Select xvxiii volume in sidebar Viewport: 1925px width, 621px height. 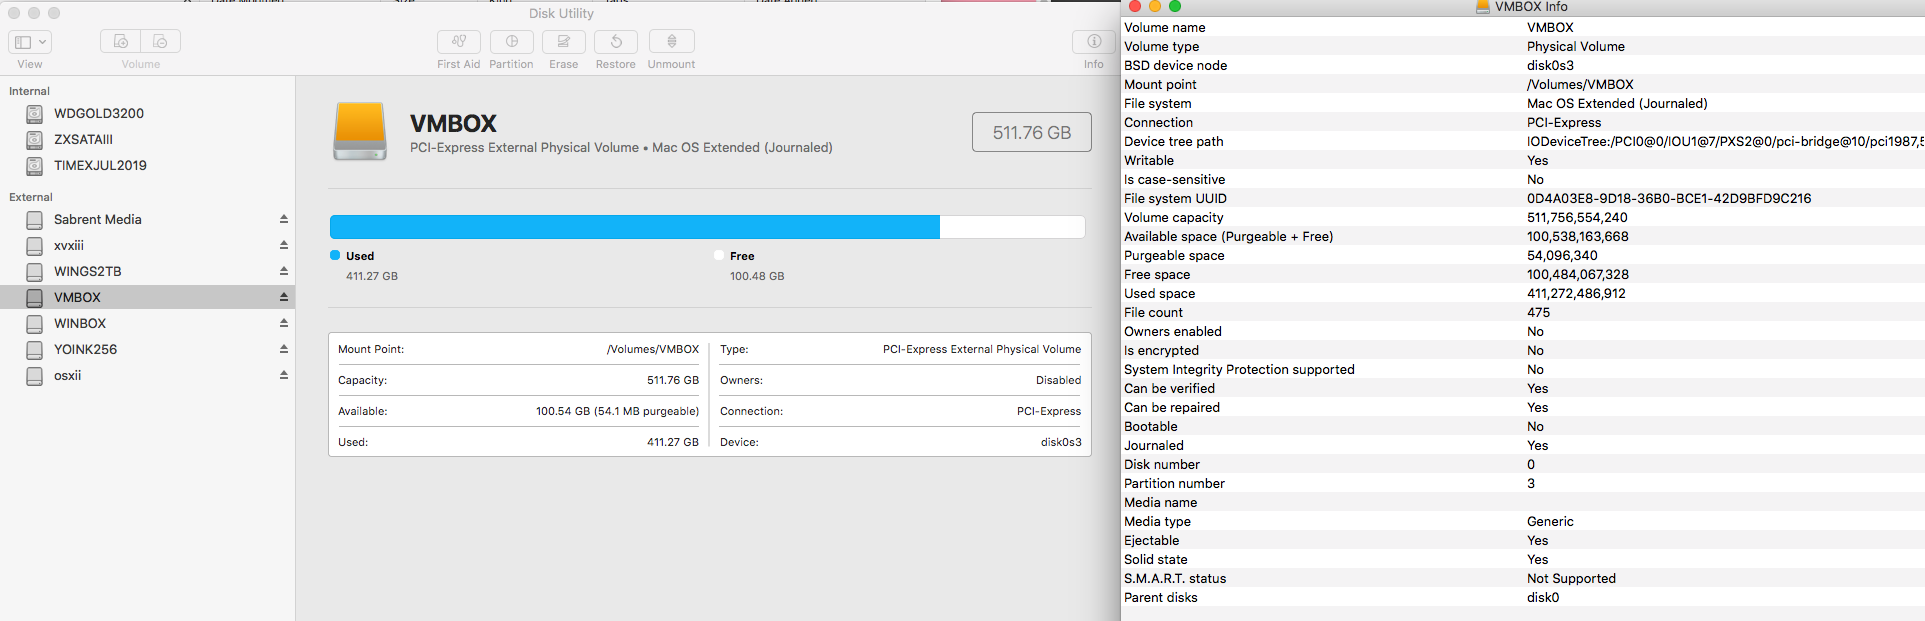click(x=69, y=245)
